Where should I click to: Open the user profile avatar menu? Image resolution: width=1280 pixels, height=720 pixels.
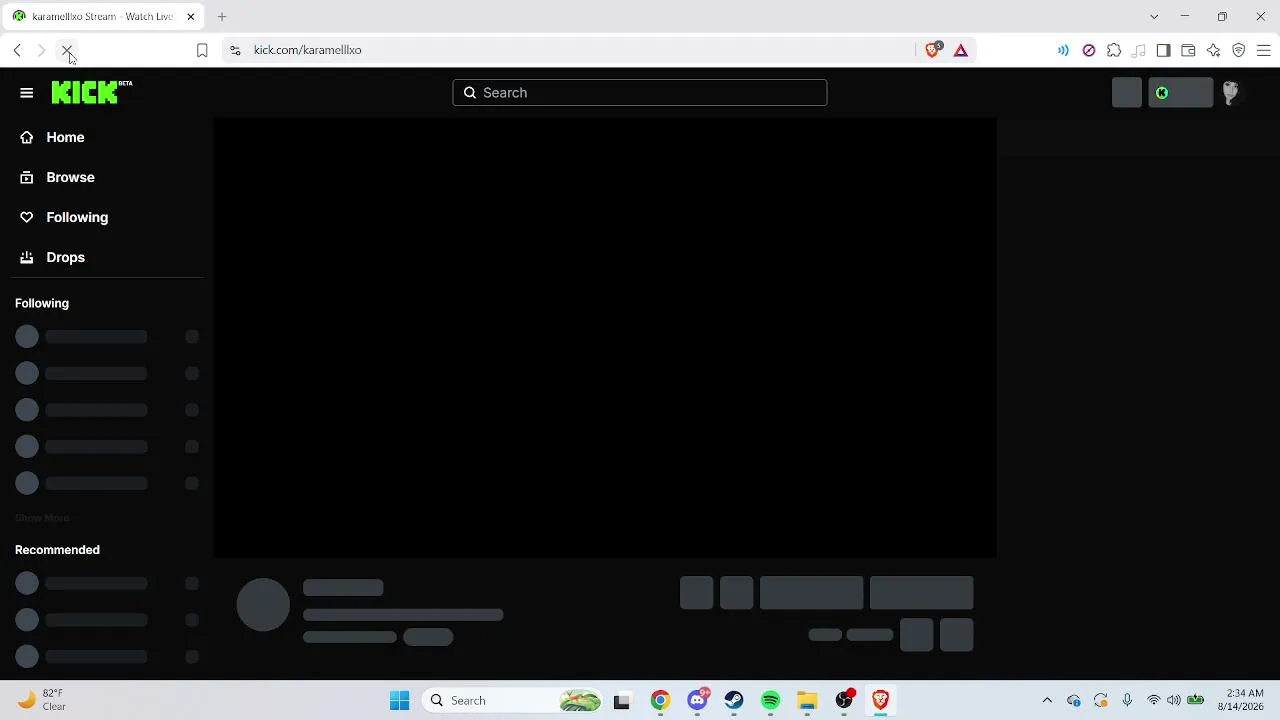(x=1231, y=92)
